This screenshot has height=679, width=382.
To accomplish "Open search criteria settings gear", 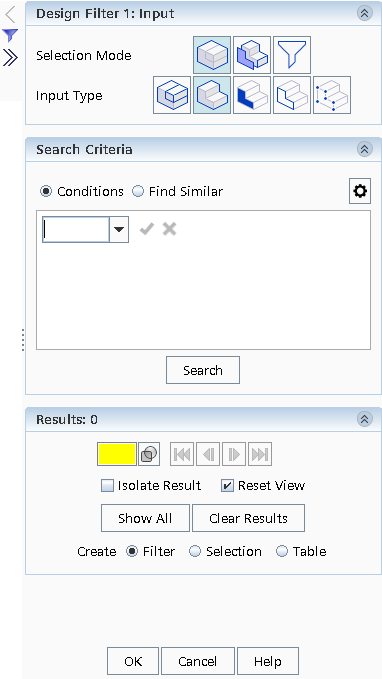I will click(x=360, y=191).
